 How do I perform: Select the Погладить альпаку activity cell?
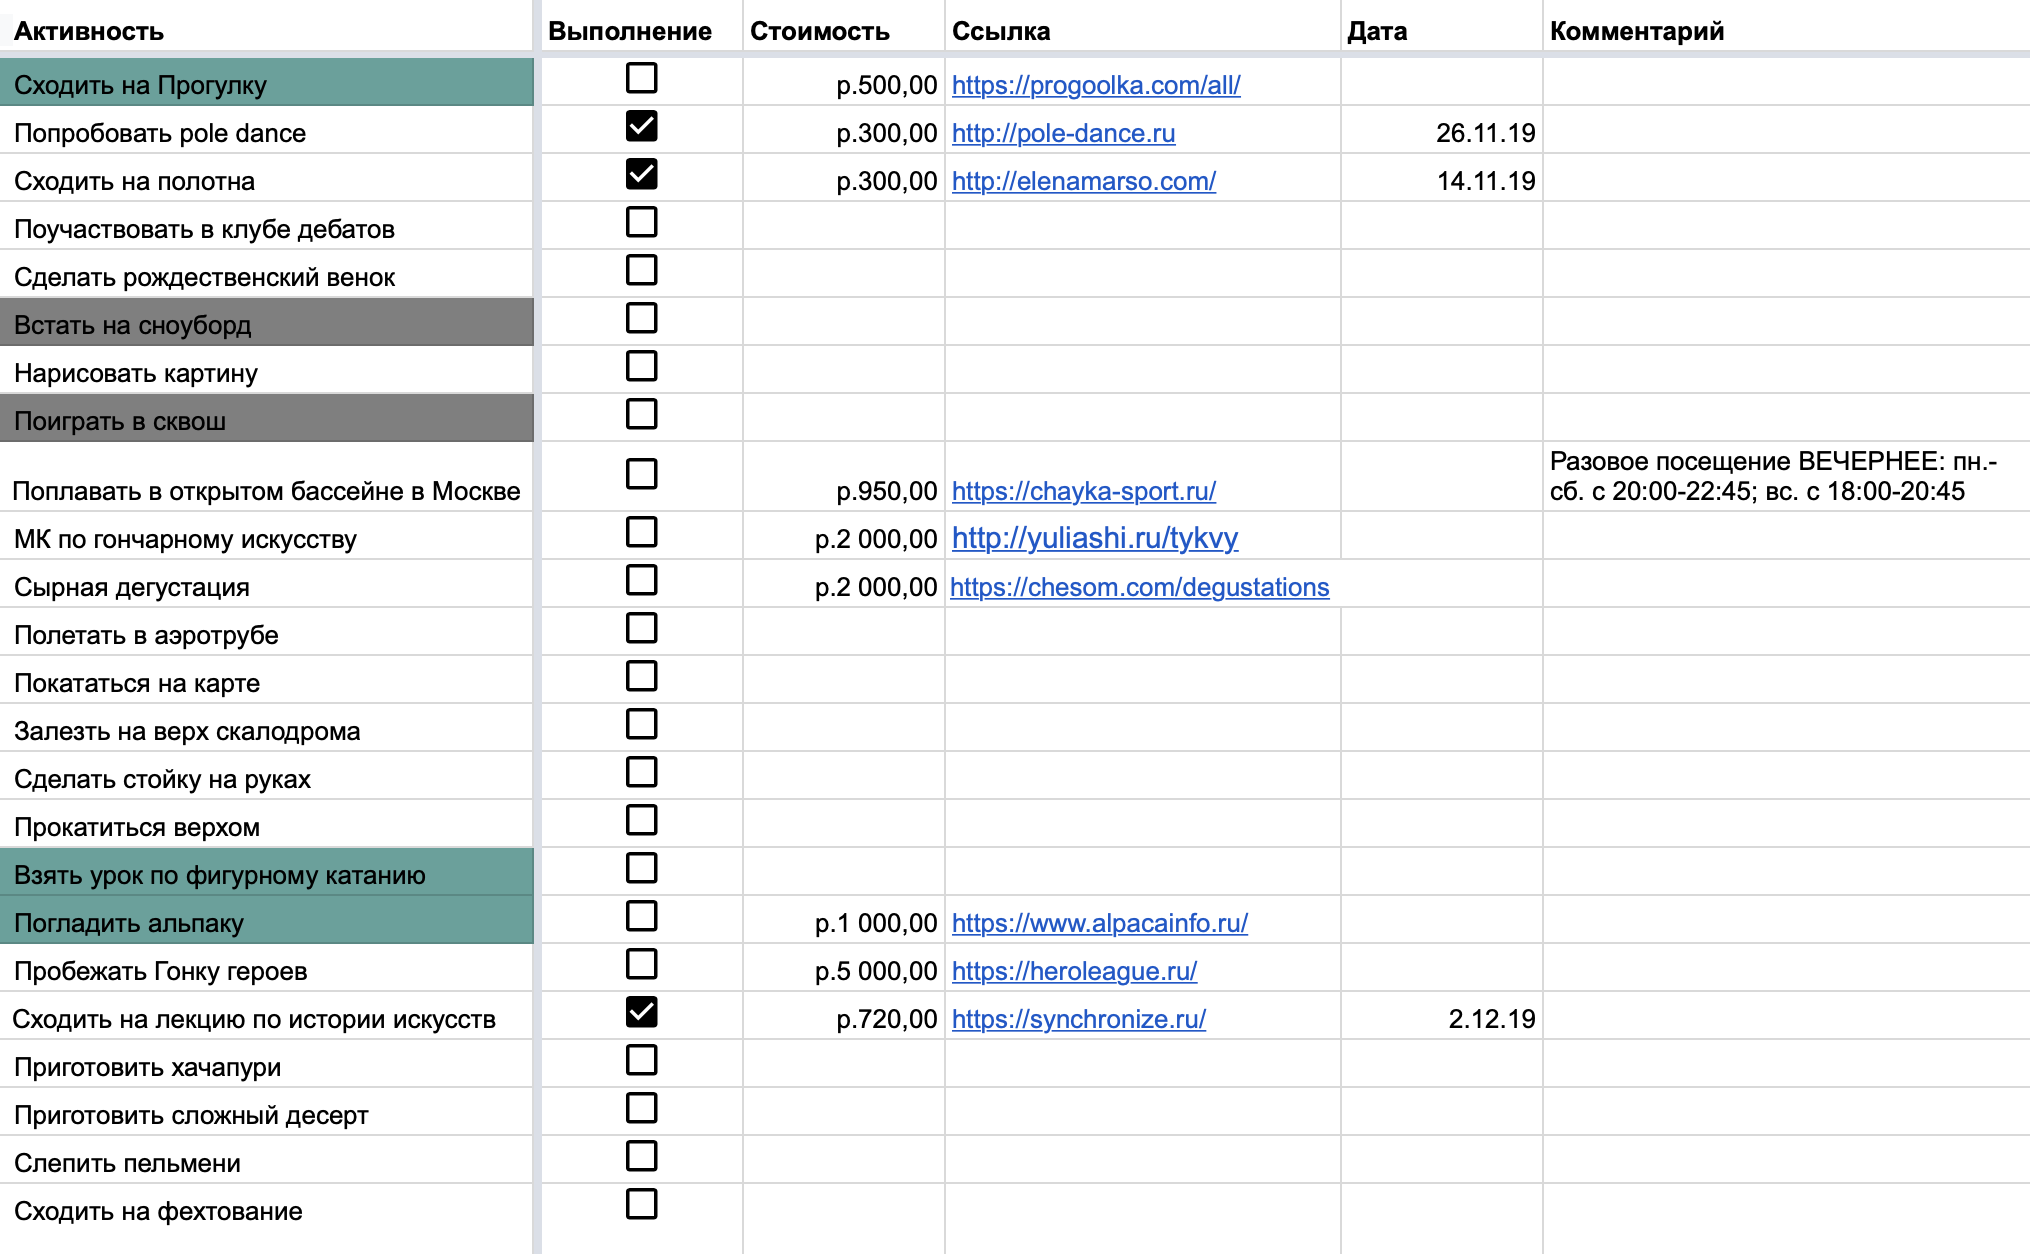(266, 920)
